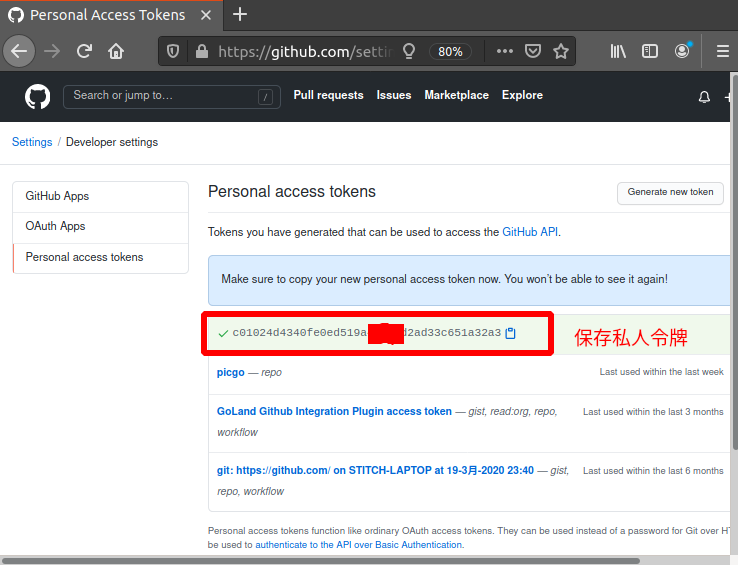This screenshot has width=738, height=565.
Task: Save page to Pocket
Action: point(532,51)
